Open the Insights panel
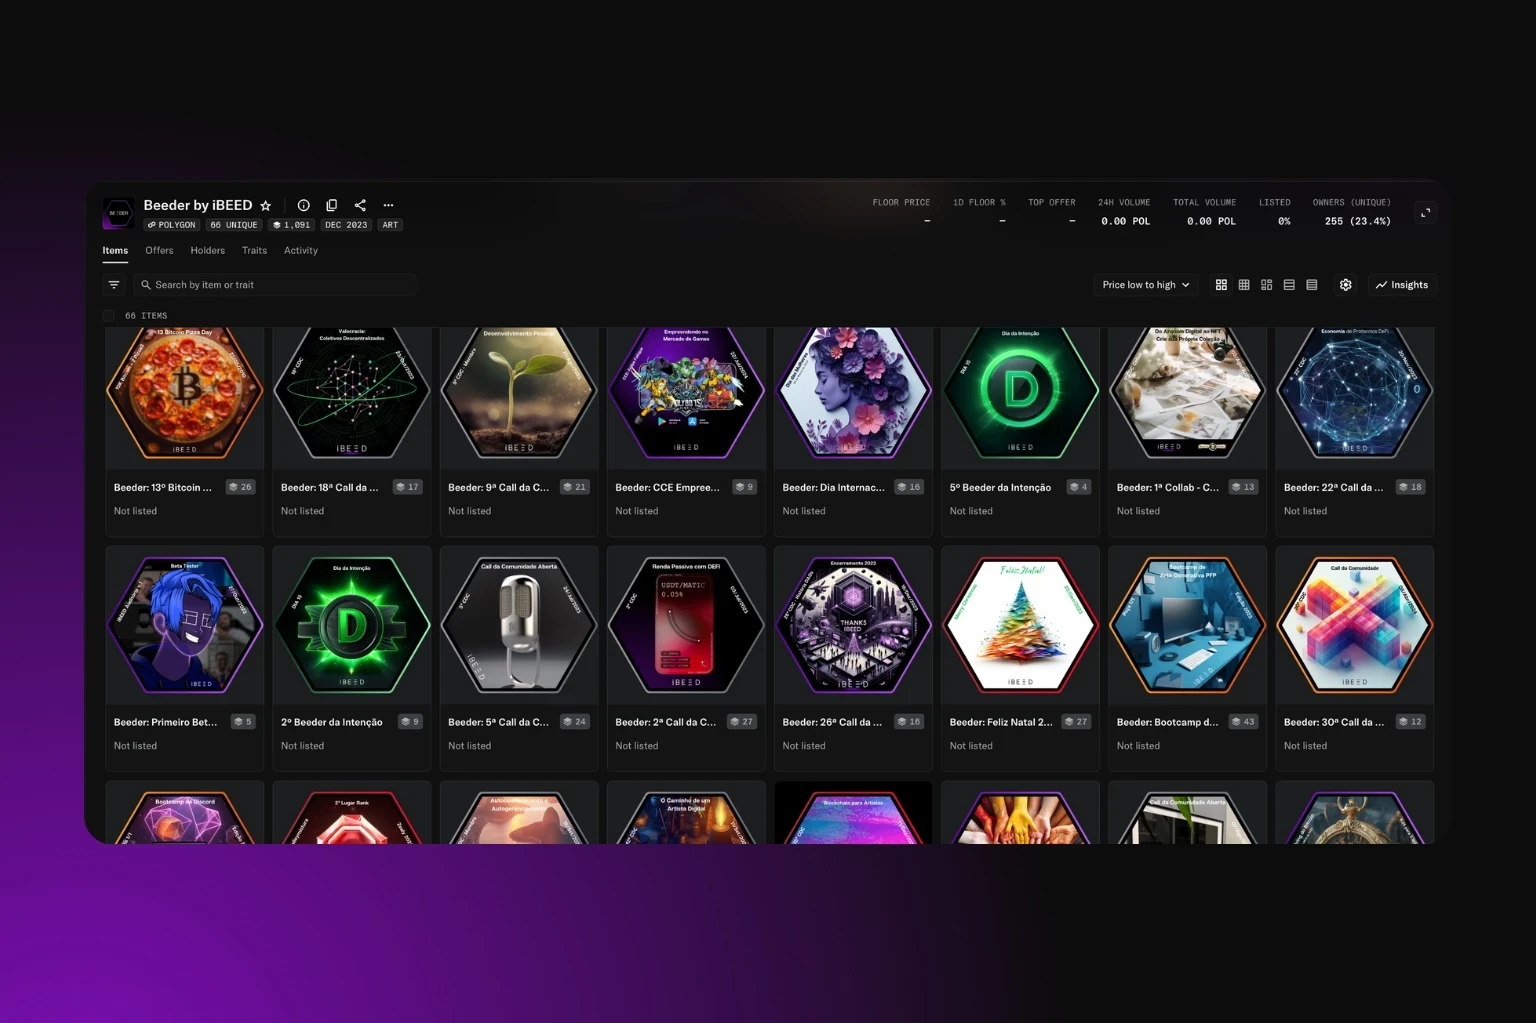 (1402, 285)
